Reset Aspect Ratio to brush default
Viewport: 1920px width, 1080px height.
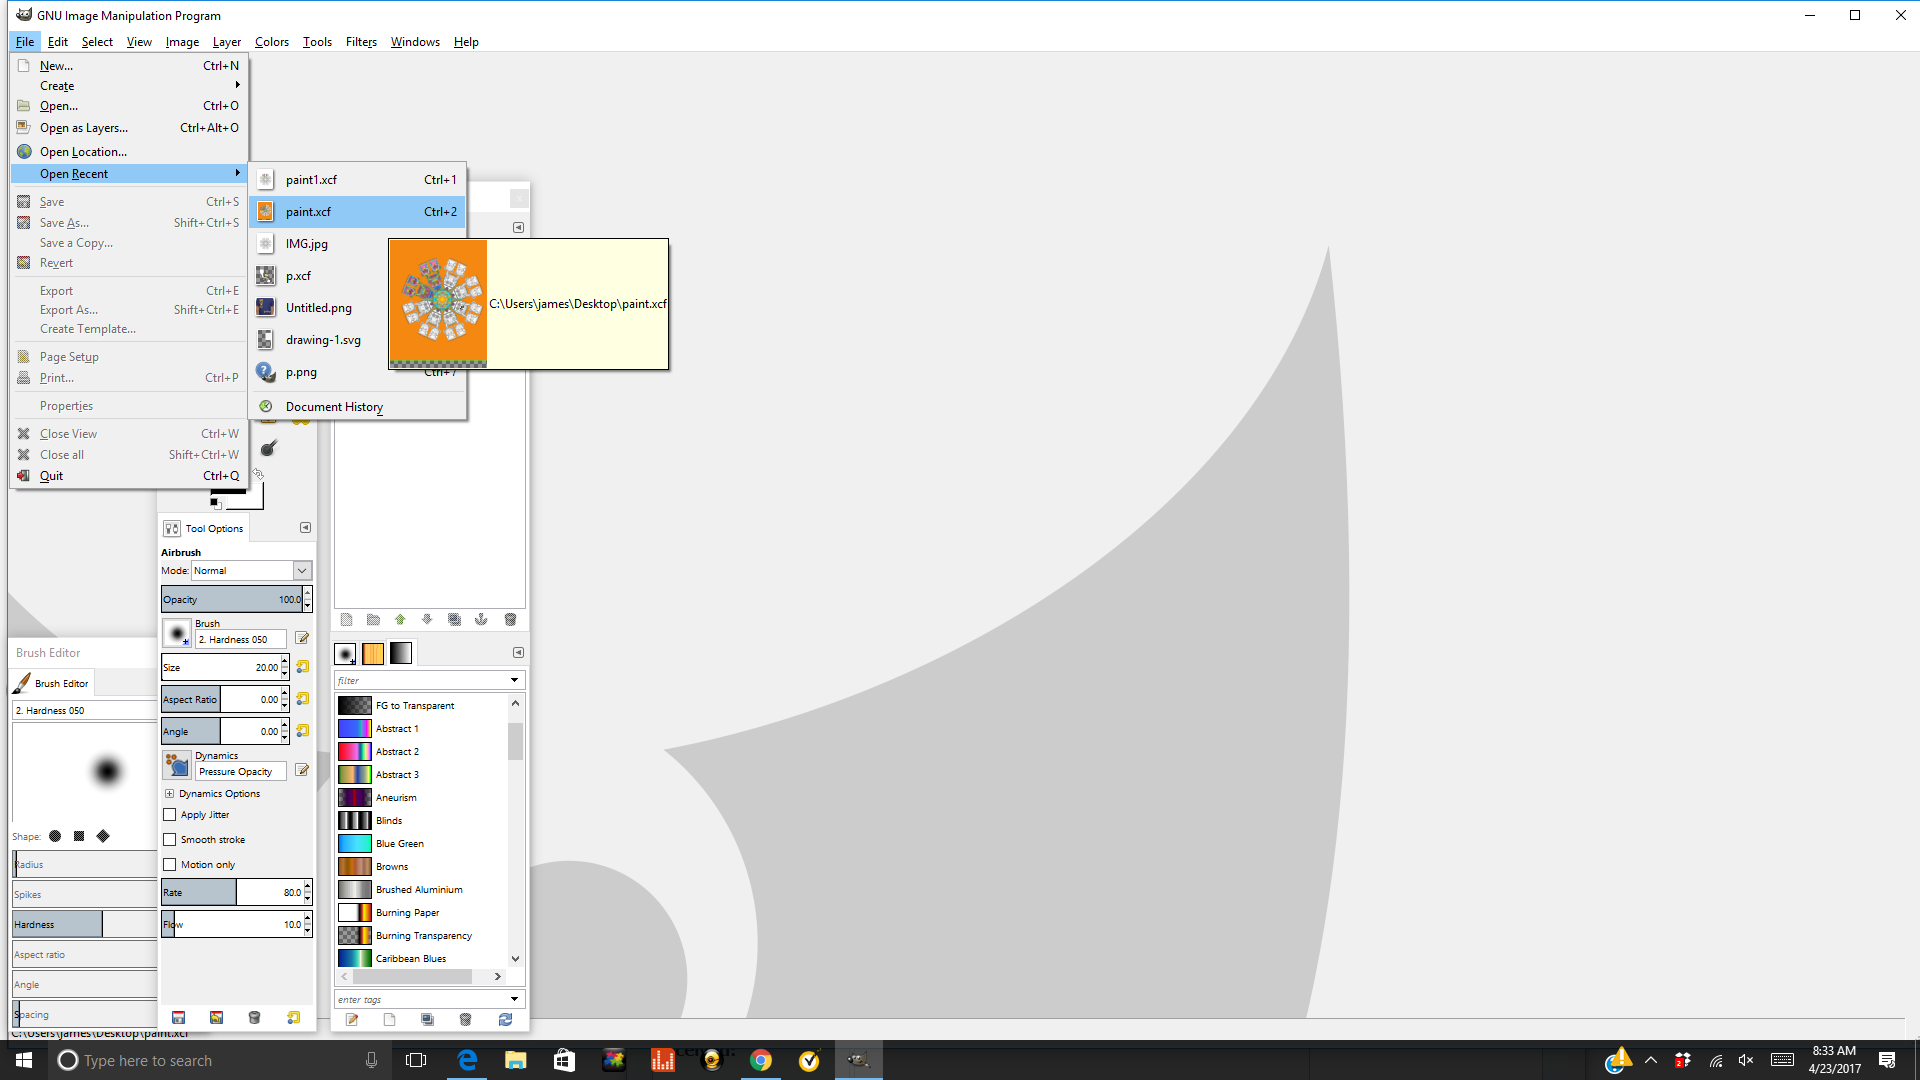click(x=303, y=699)
